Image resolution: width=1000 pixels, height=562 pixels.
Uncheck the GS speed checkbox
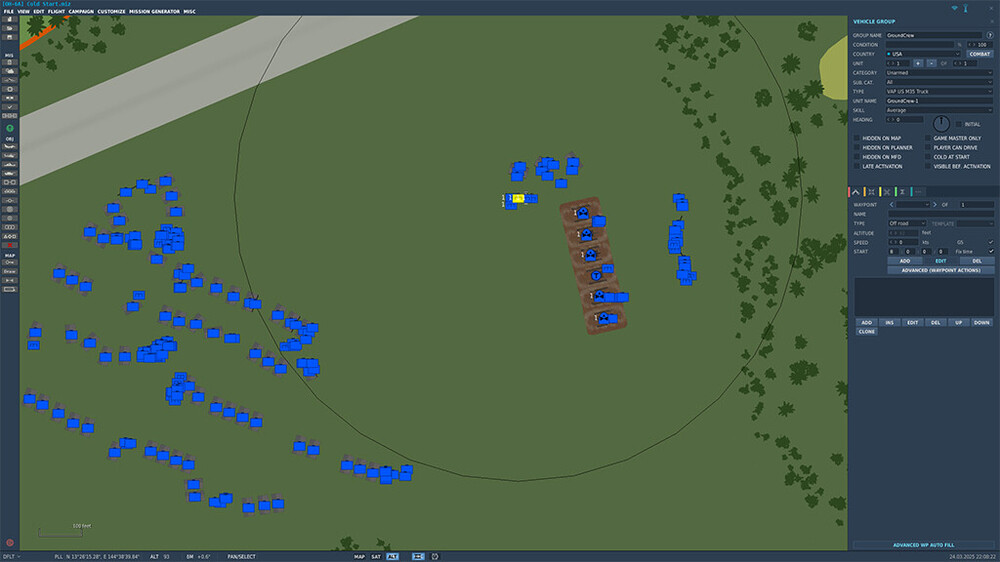pyautogui.click(x=990, y=242)
